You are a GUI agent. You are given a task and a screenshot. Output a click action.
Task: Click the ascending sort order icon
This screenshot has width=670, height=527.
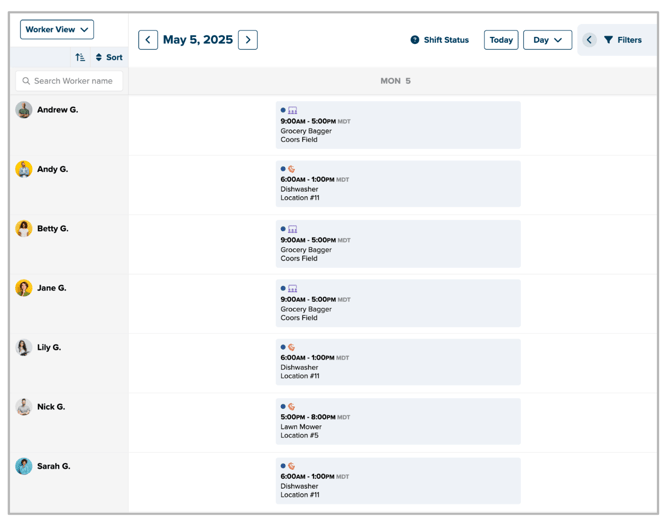tap(80, 57)
